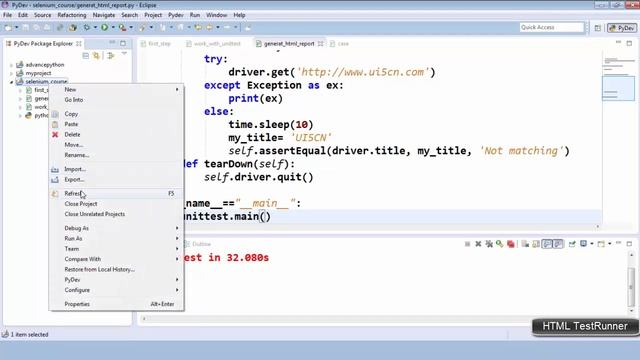Close the generat_html_report editor tab
This screenshot has height=360, width=640.
(320, 43)
